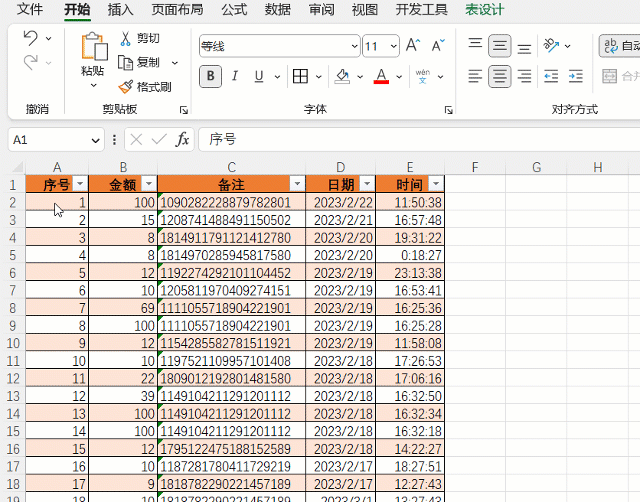The image size is (640, 502).
Task: Switch to the 视图 tab
Action: pyautogui.click(x=364, y=9)
